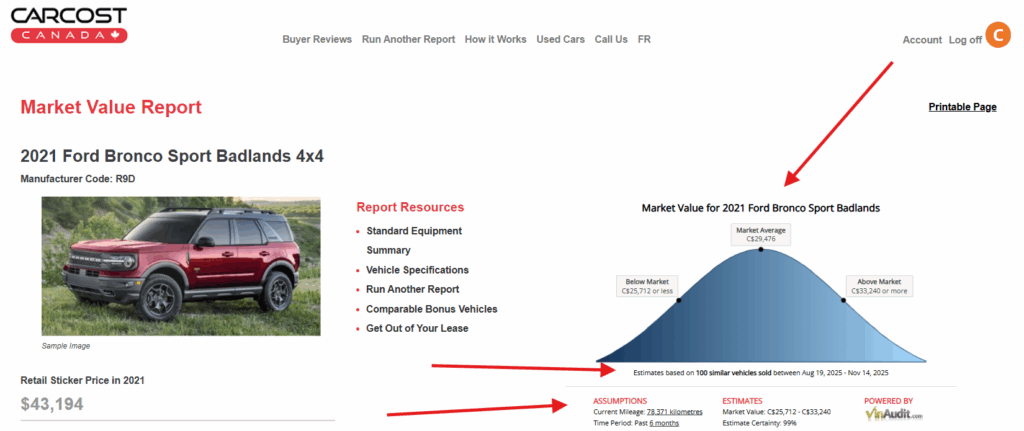Click the Market Average C$29,476 label
Viewport: 1024px width, 431px height.
point(761,234)
